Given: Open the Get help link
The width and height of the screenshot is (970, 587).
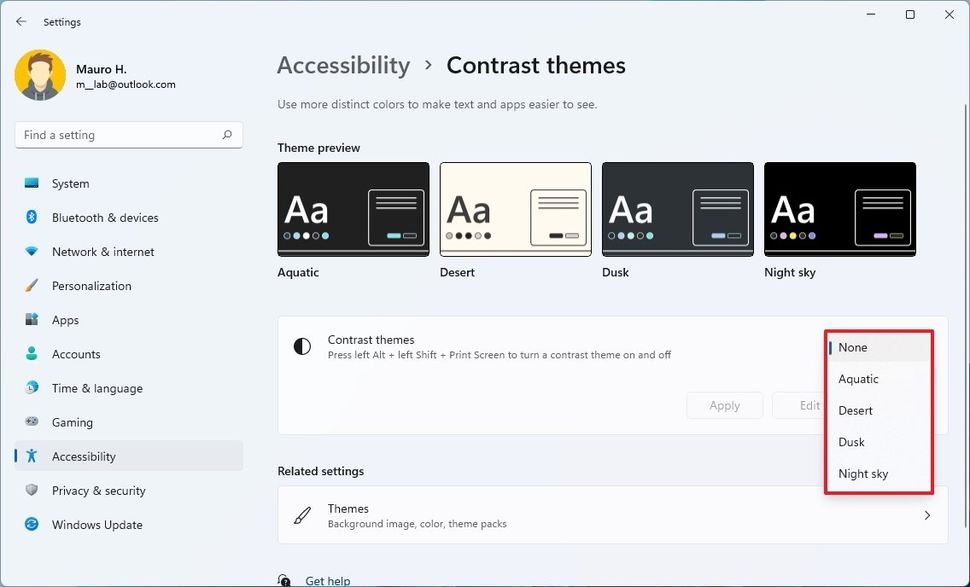Looking at the screenshot, I should (327, 580).
